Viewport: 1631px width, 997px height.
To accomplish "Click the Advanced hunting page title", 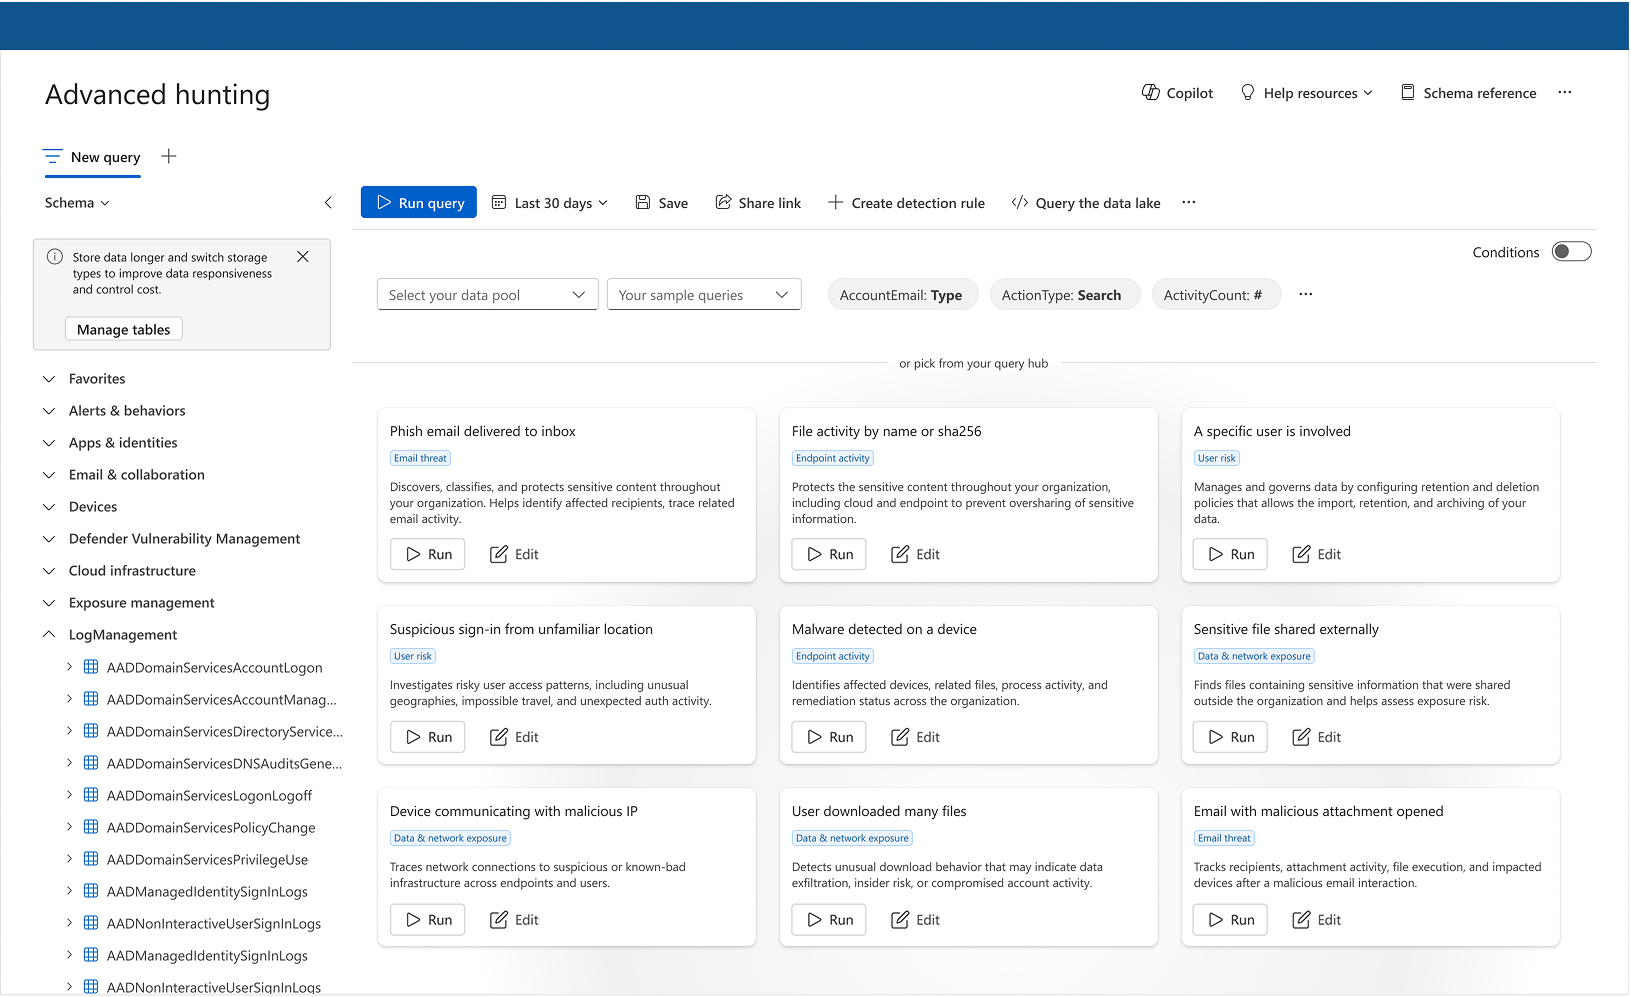I will pos(158,94).
